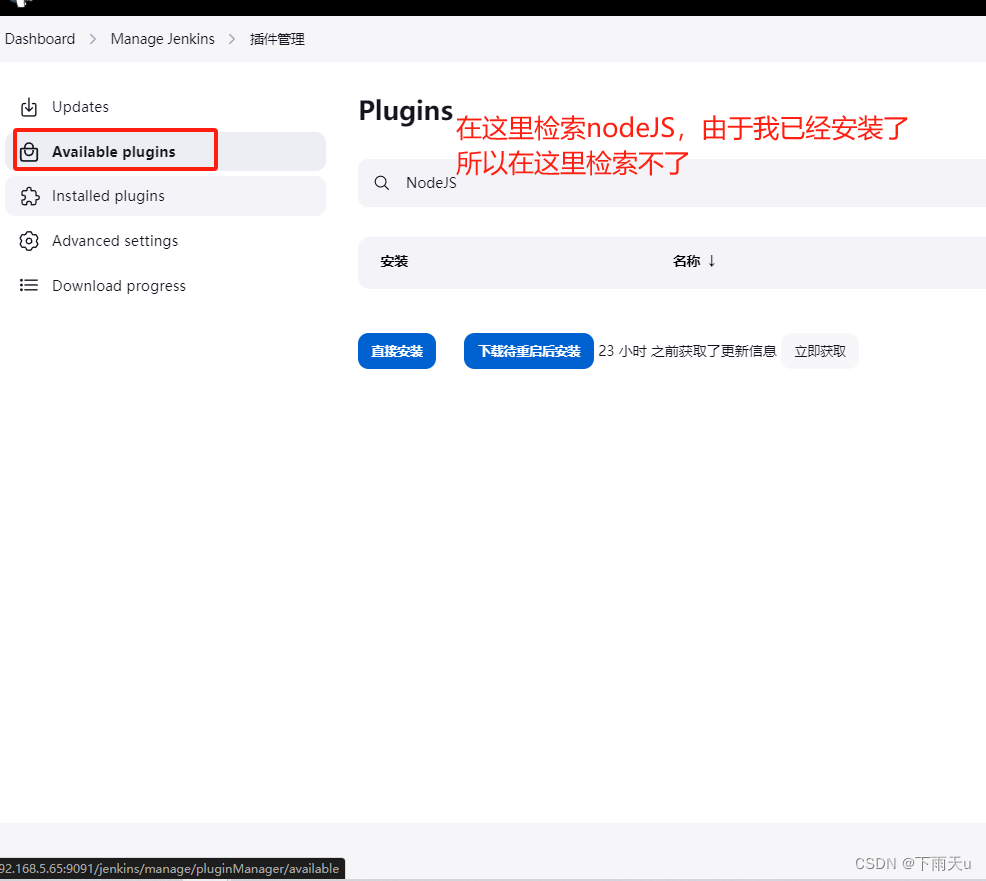Click the 23 小时 之前获取了更新信息 text
The width and height of the screenshot is (986, 881).
click(x=687, y=351)
